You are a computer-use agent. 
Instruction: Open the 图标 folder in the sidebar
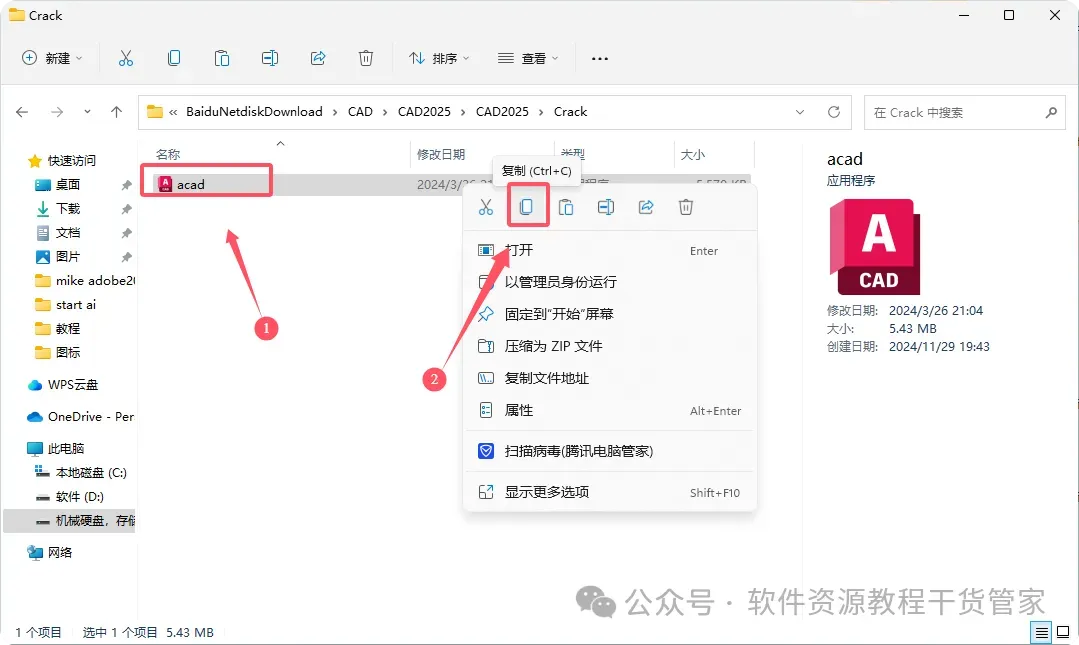click(x=67, y=352)
